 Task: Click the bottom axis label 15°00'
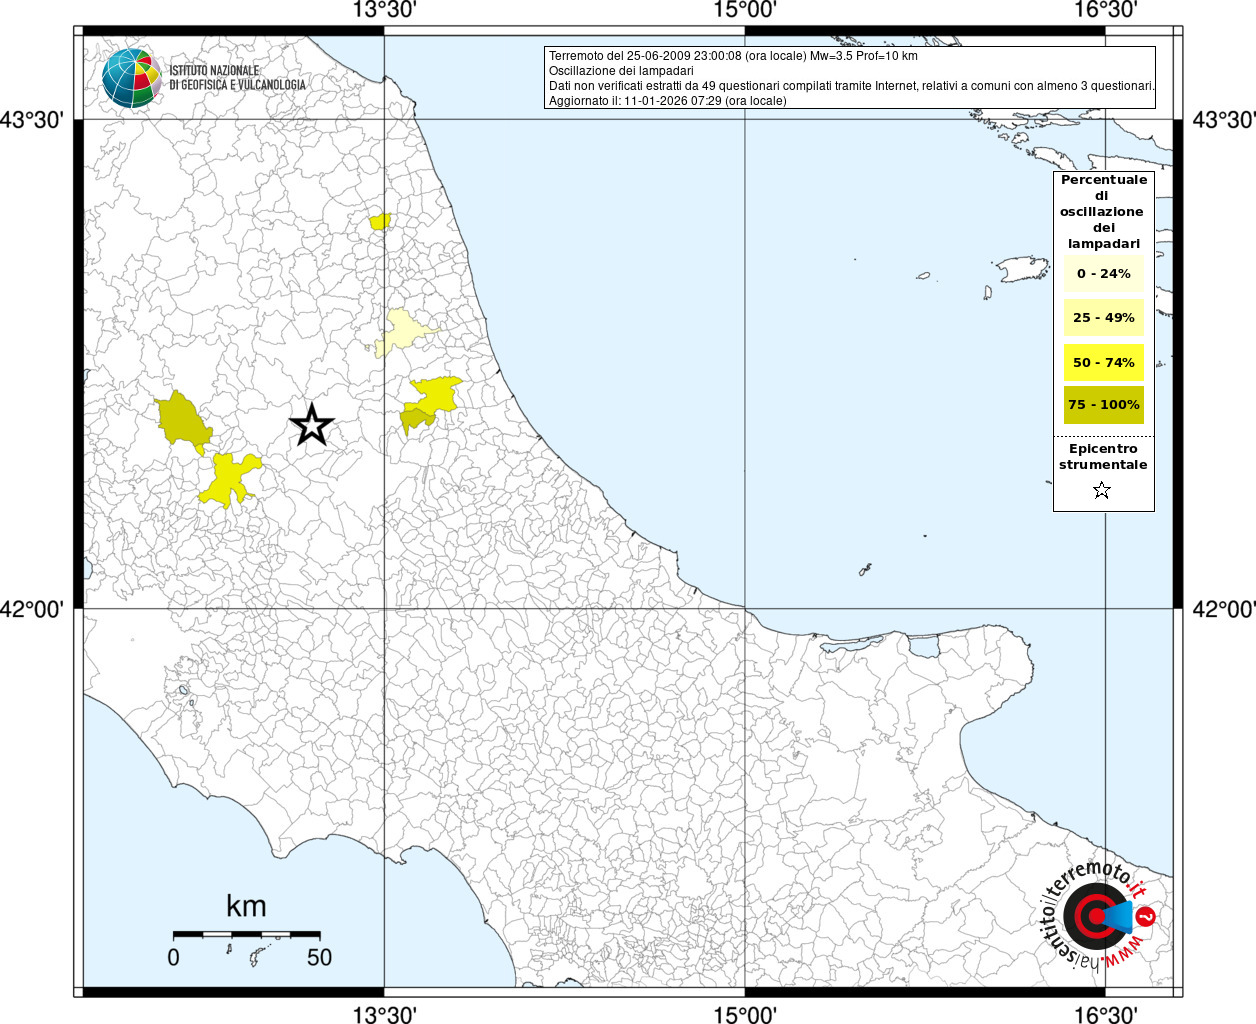(745, 1015)
